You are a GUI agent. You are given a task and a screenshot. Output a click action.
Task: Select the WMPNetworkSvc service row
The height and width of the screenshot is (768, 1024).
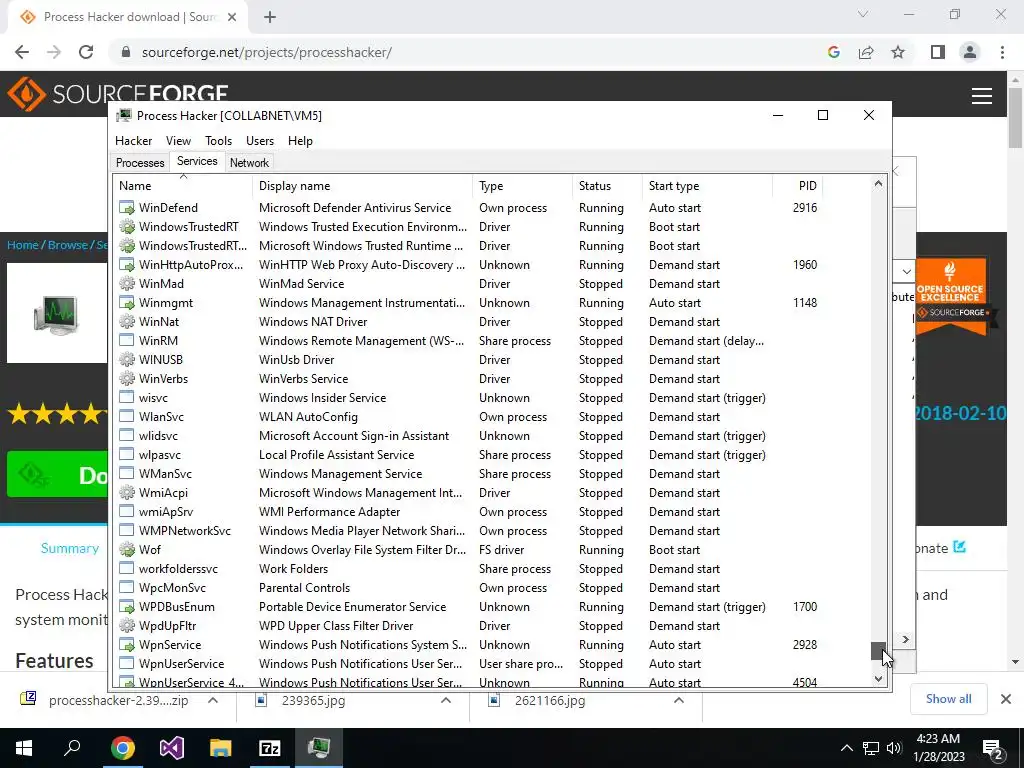tap(469, 530)
